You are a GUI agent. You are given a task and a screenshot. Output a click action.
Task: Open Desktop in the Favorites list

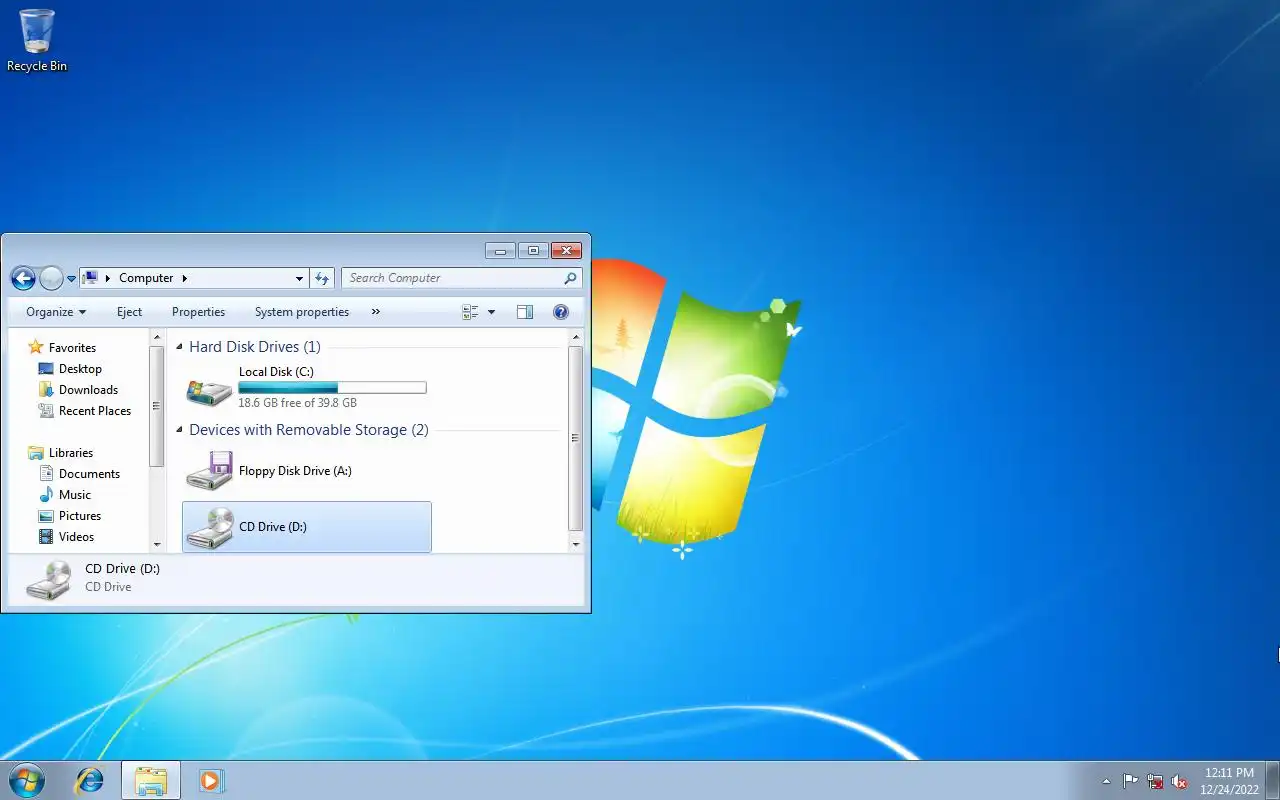[80, 369]
